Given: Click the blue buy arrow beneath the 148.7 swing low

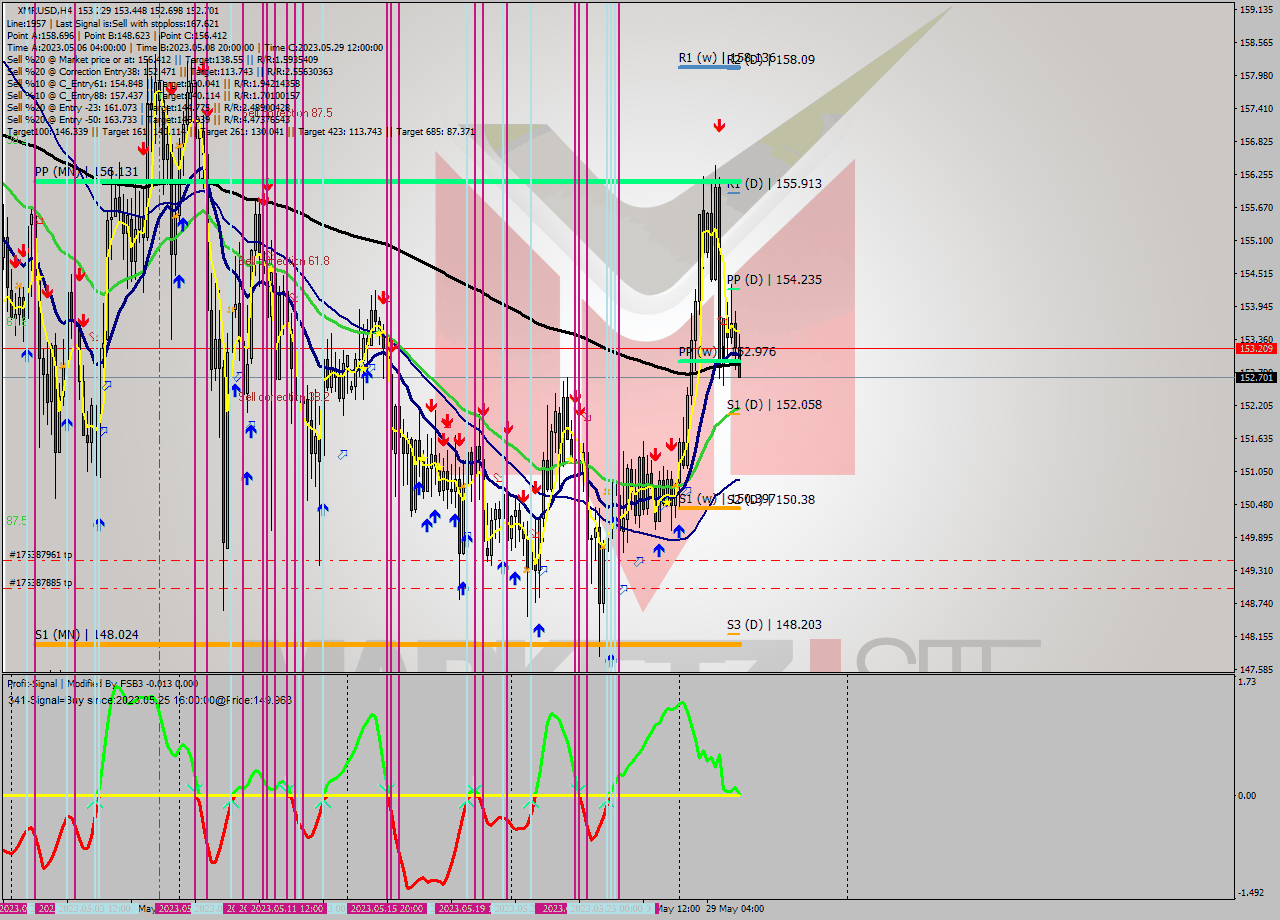Looking at the screenshot, I should click(539, 630).
